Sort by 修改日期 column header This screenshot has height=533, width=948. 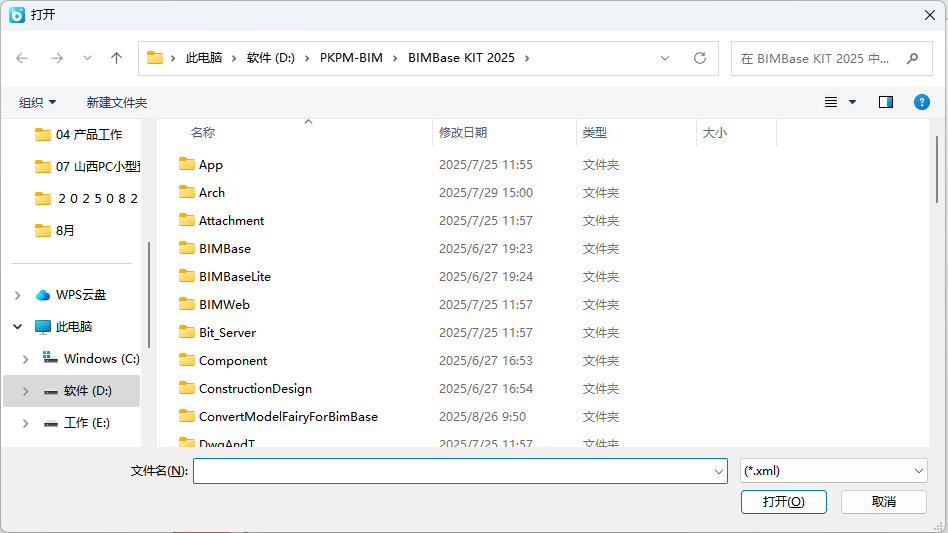coord(463,132)
